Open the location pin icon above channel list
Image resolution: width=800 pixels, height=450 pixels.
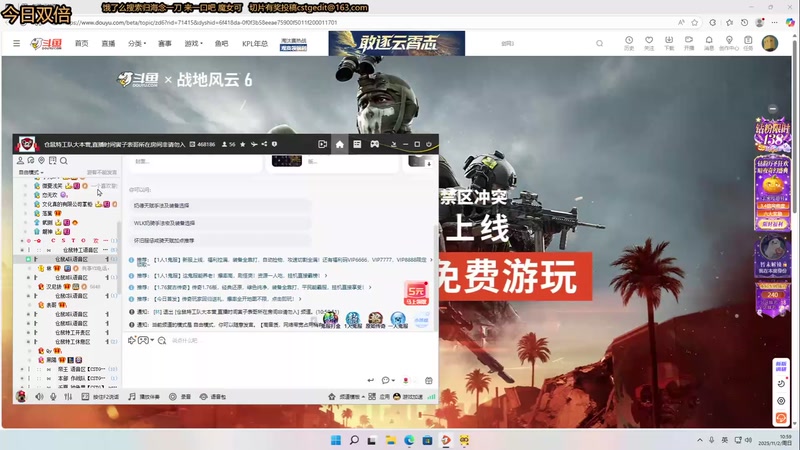(x=41, y=161)
